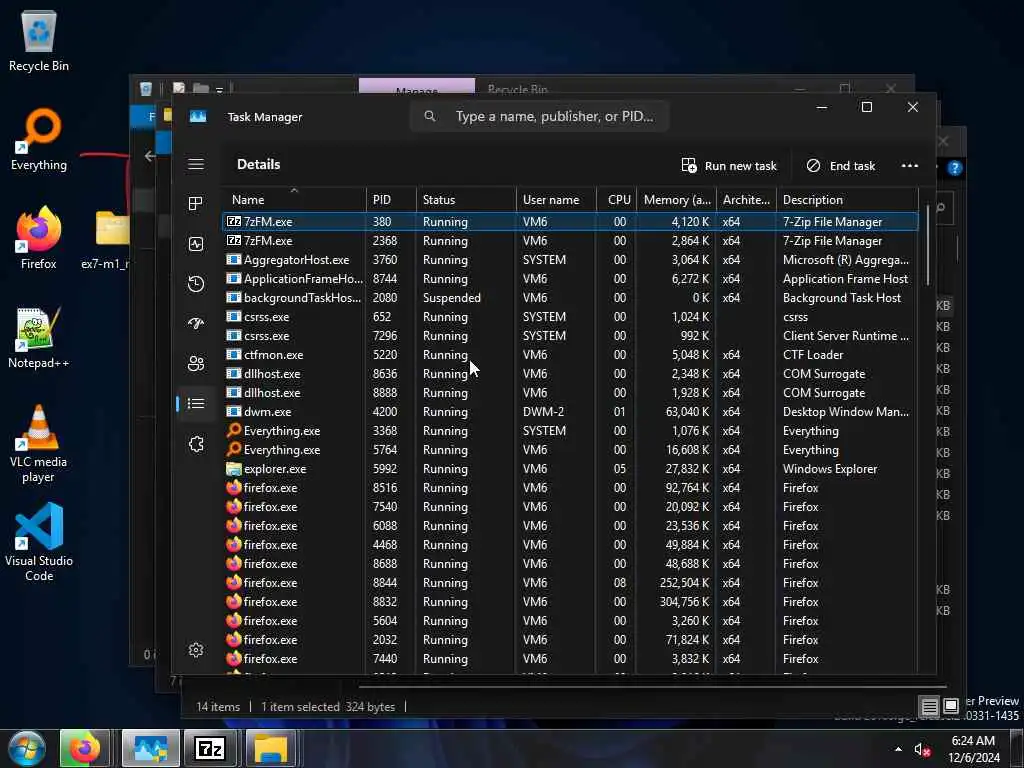
Task: Select firefox.exe row with PID 7440
Action: (570, 658)
